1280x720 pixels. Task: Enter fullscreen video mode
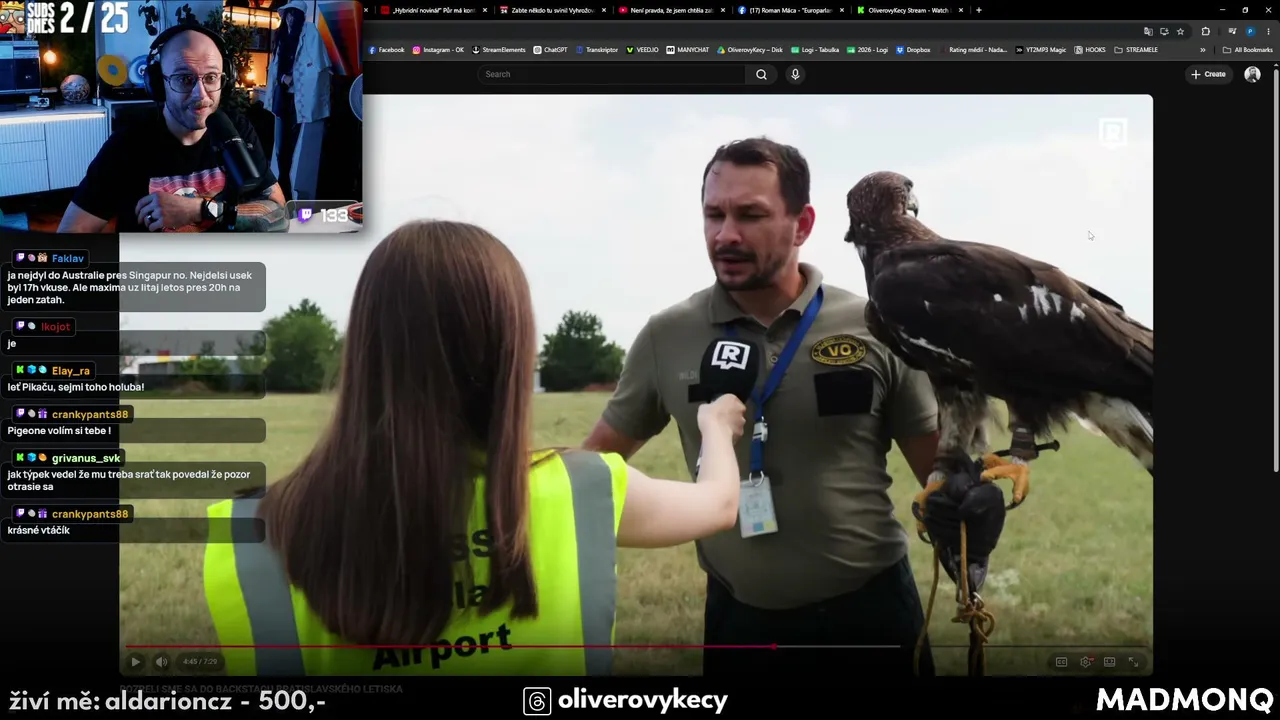point(1134,661)
